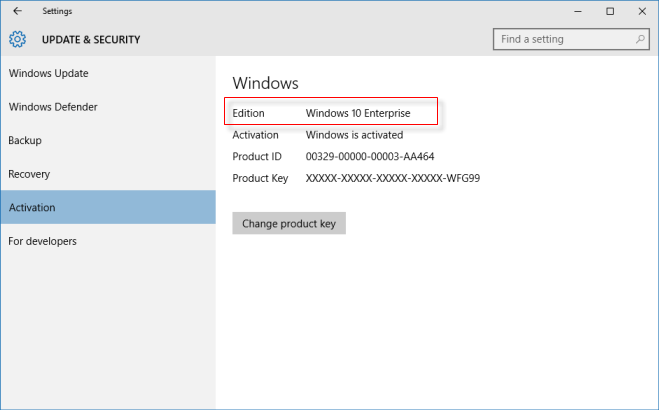This screenshot has width=659, height=410.
Task: Click the Windows heading
Action: coord(266,83)
